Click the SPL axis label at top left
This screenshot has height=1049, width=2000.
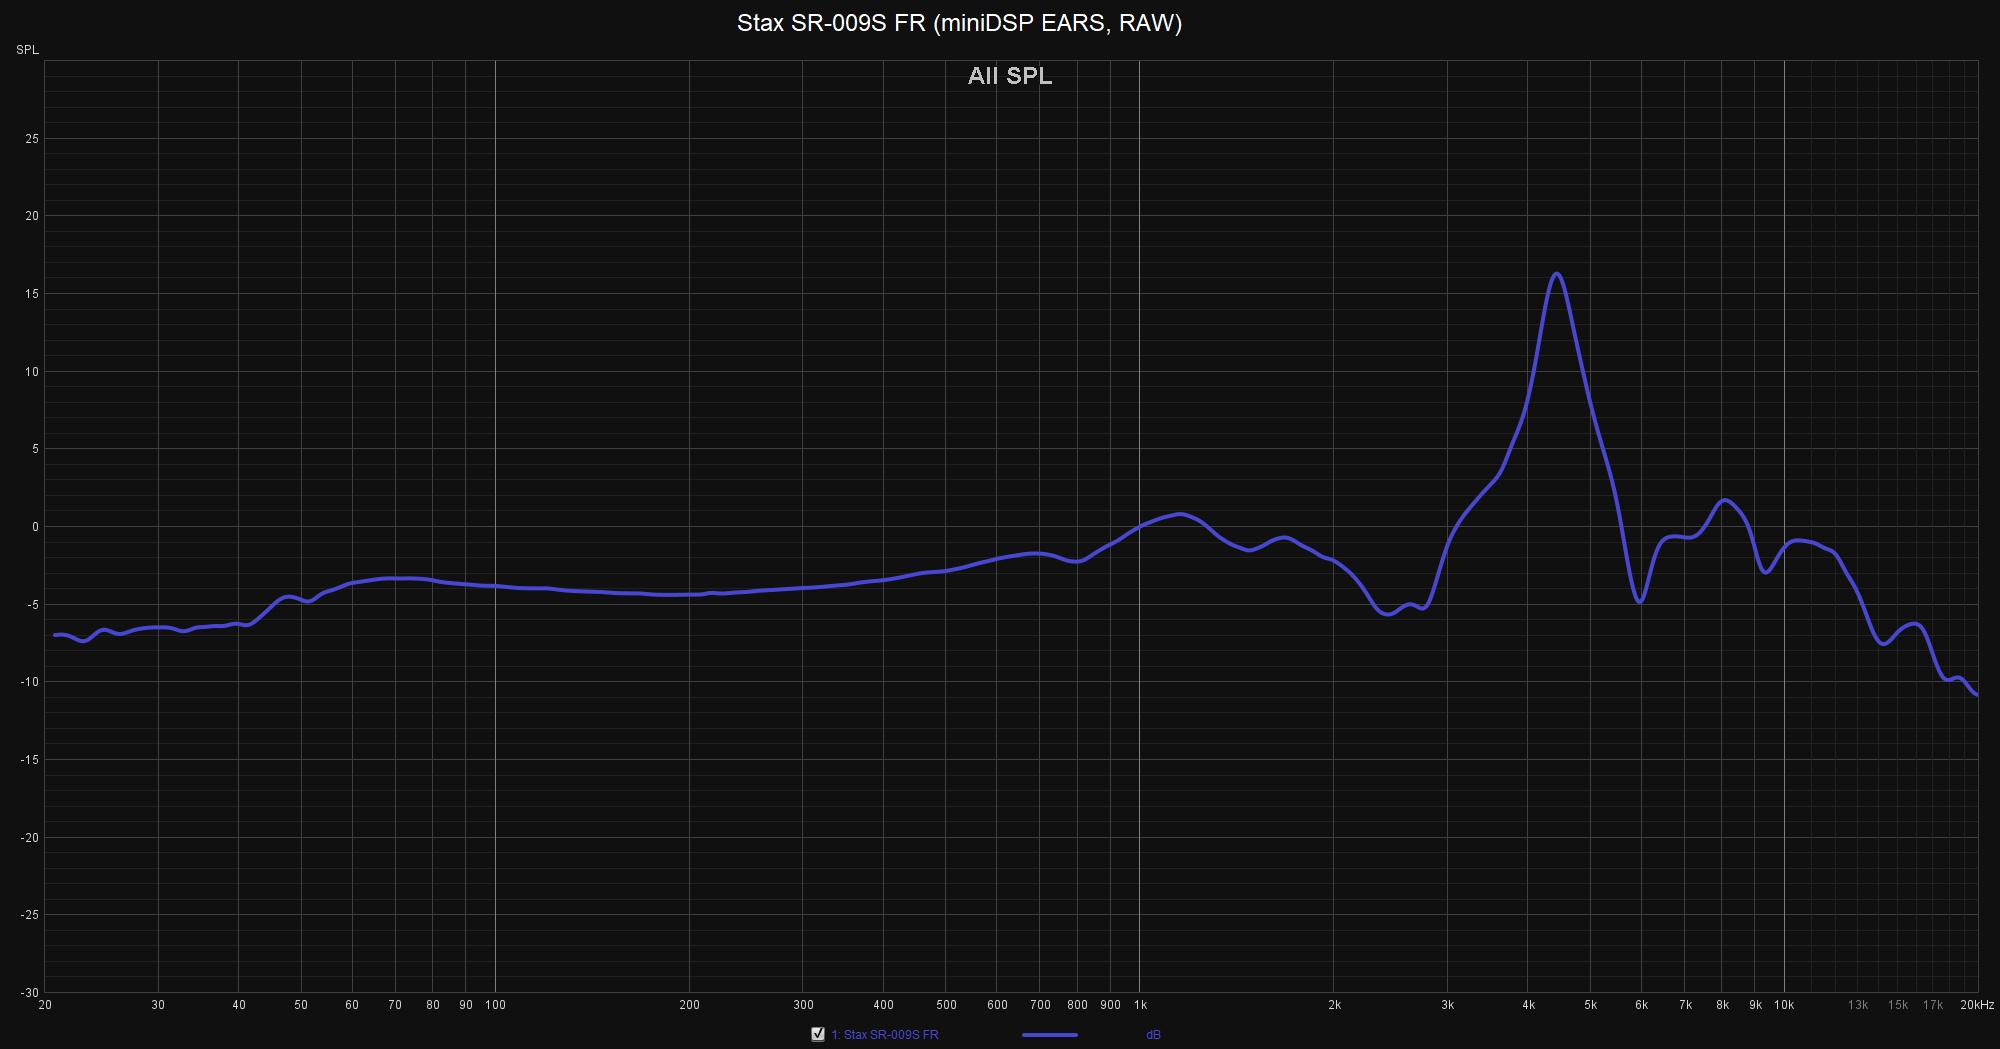[27, 50]
